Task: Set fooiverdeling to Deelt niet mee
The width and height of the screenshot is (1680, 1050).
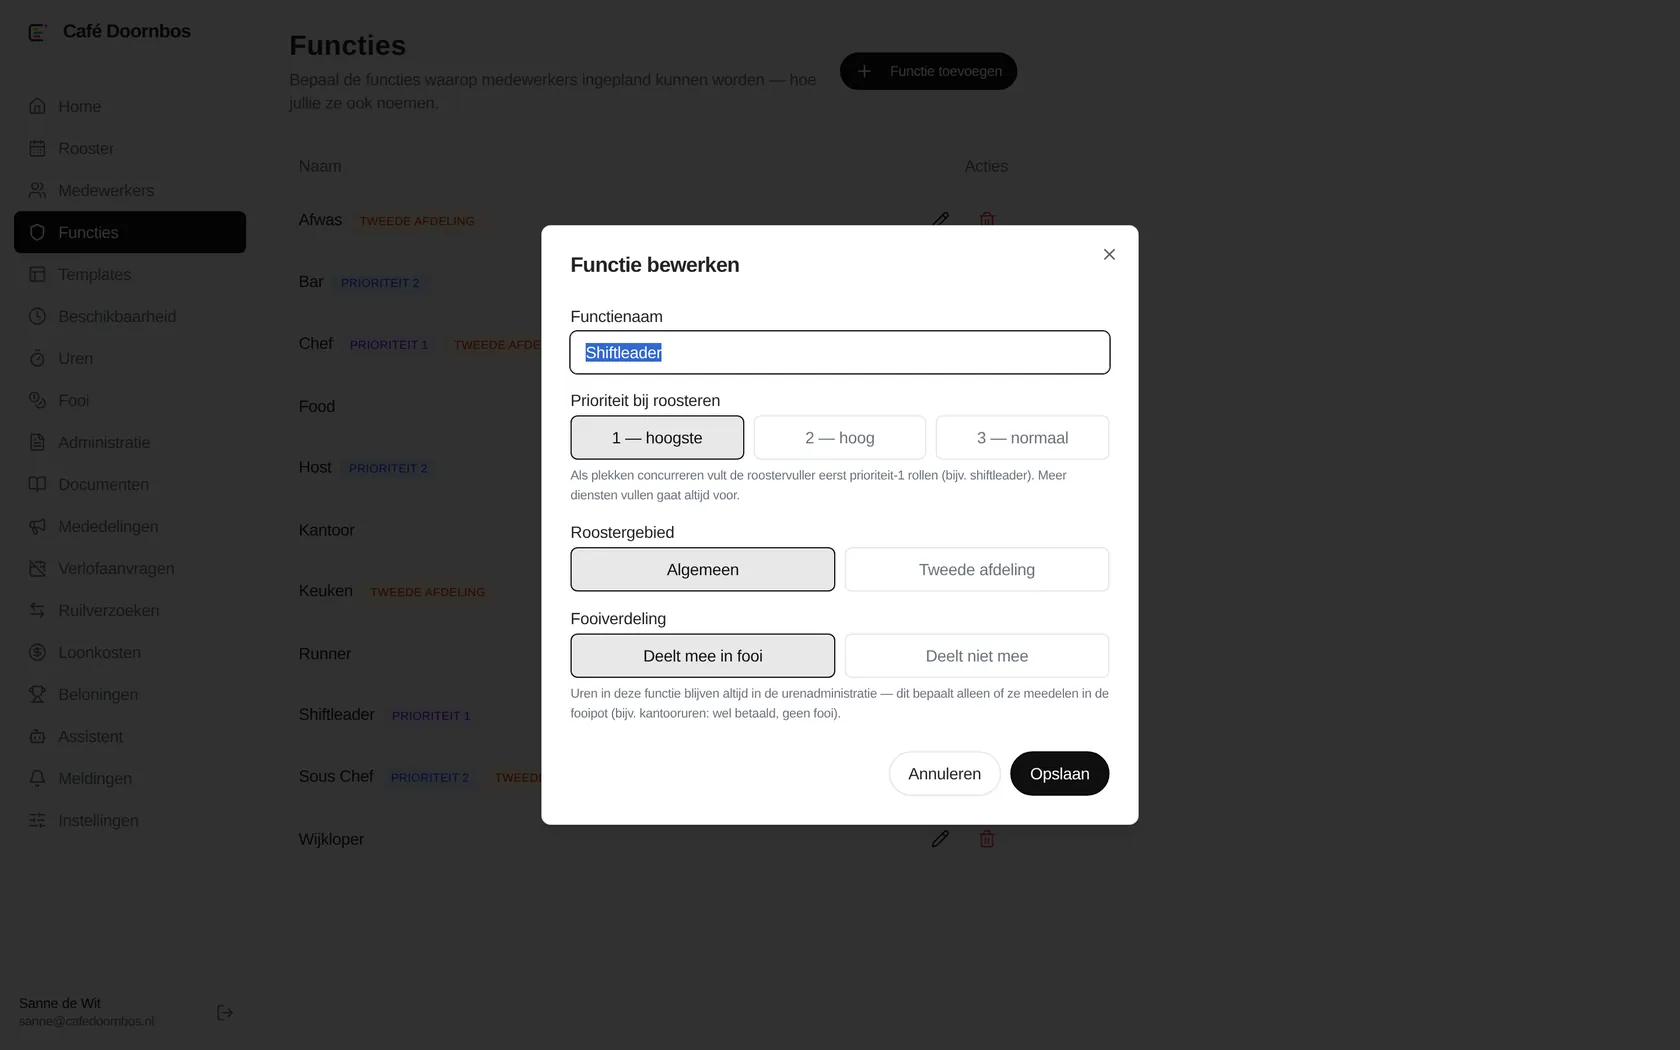Action: [x=977, y=656]
